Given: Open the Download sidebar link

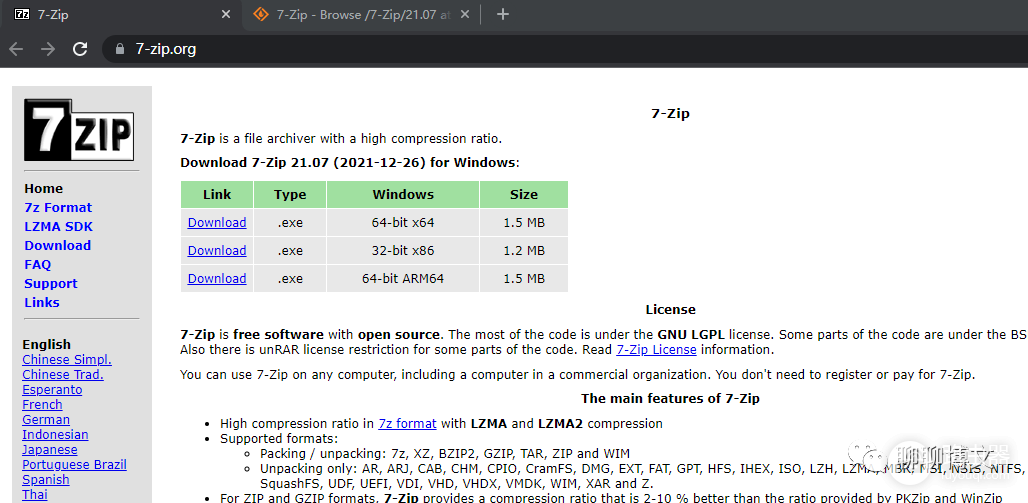Looking at the screenshot, I should pyautogui.click(x=58, y=246).
